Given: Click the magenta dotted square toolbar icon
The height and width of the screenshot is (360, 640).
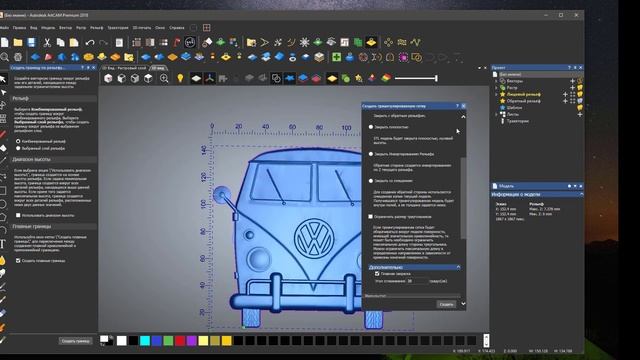Looking at the screenshot, I should pyautogui.click(x=403, y=57).
